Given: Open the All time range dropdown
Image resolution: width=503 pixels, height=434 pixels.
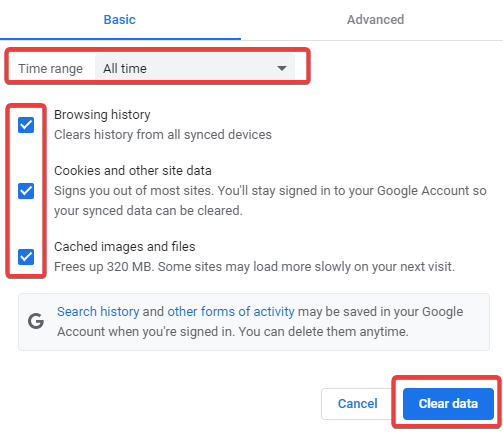Looking at the screenshot, I should (195, 68).
